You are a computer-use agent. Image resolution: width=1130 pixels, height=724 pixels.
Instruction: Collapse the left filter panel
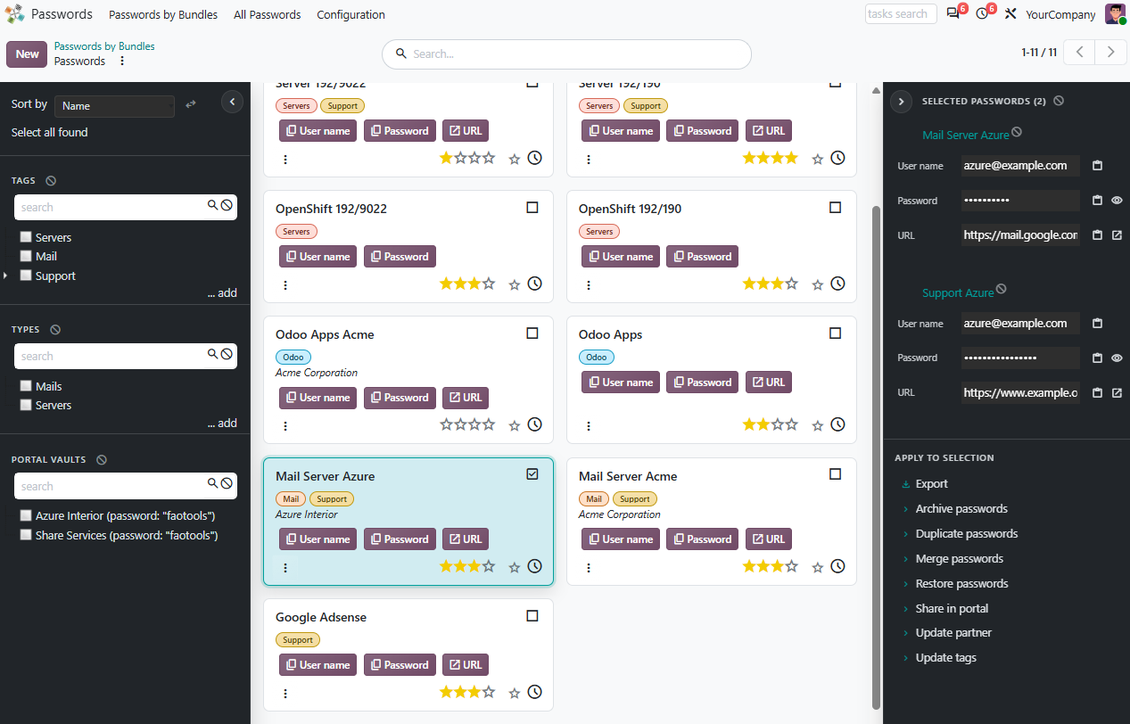[232, 102]
